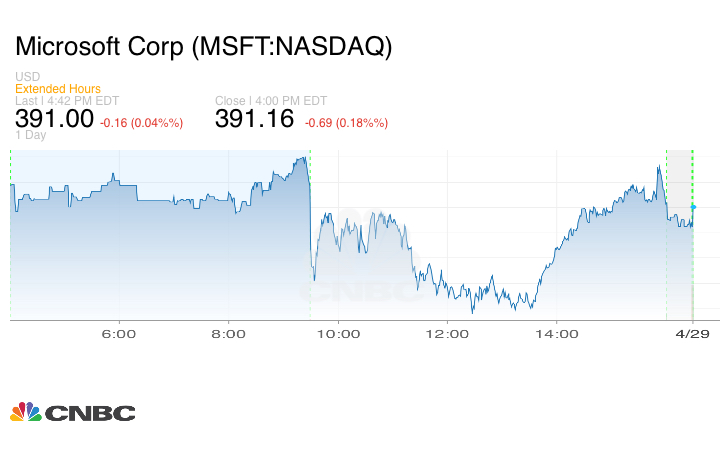
Task: Click the USD currency label
Action: 27,77
